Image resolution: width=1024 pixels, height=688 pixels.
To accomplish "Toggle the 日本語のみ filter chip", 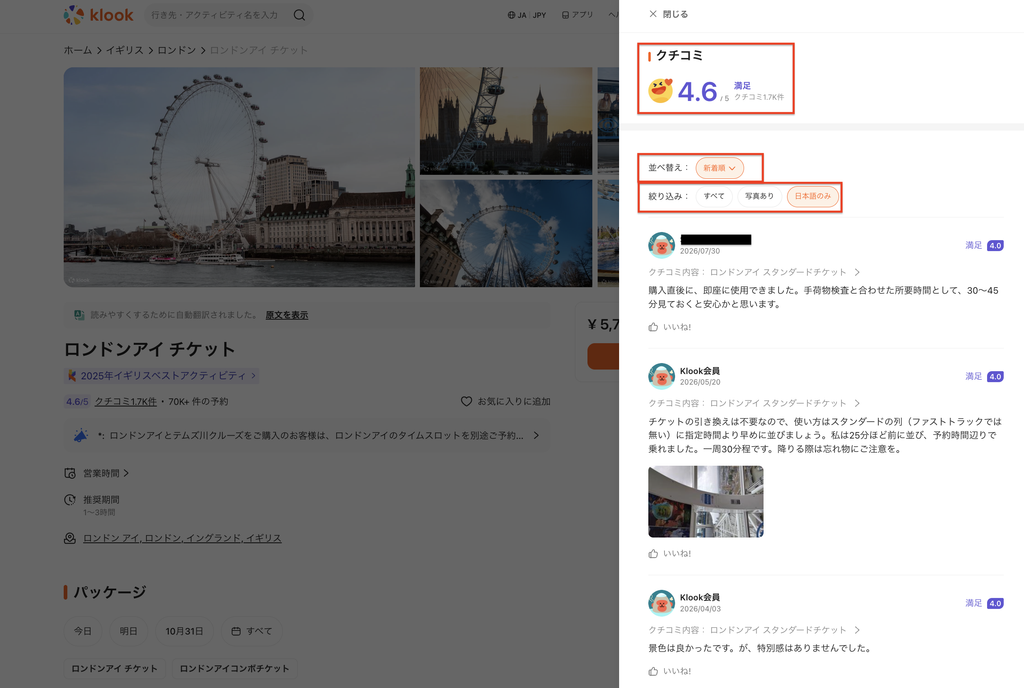I will point(812,196).
